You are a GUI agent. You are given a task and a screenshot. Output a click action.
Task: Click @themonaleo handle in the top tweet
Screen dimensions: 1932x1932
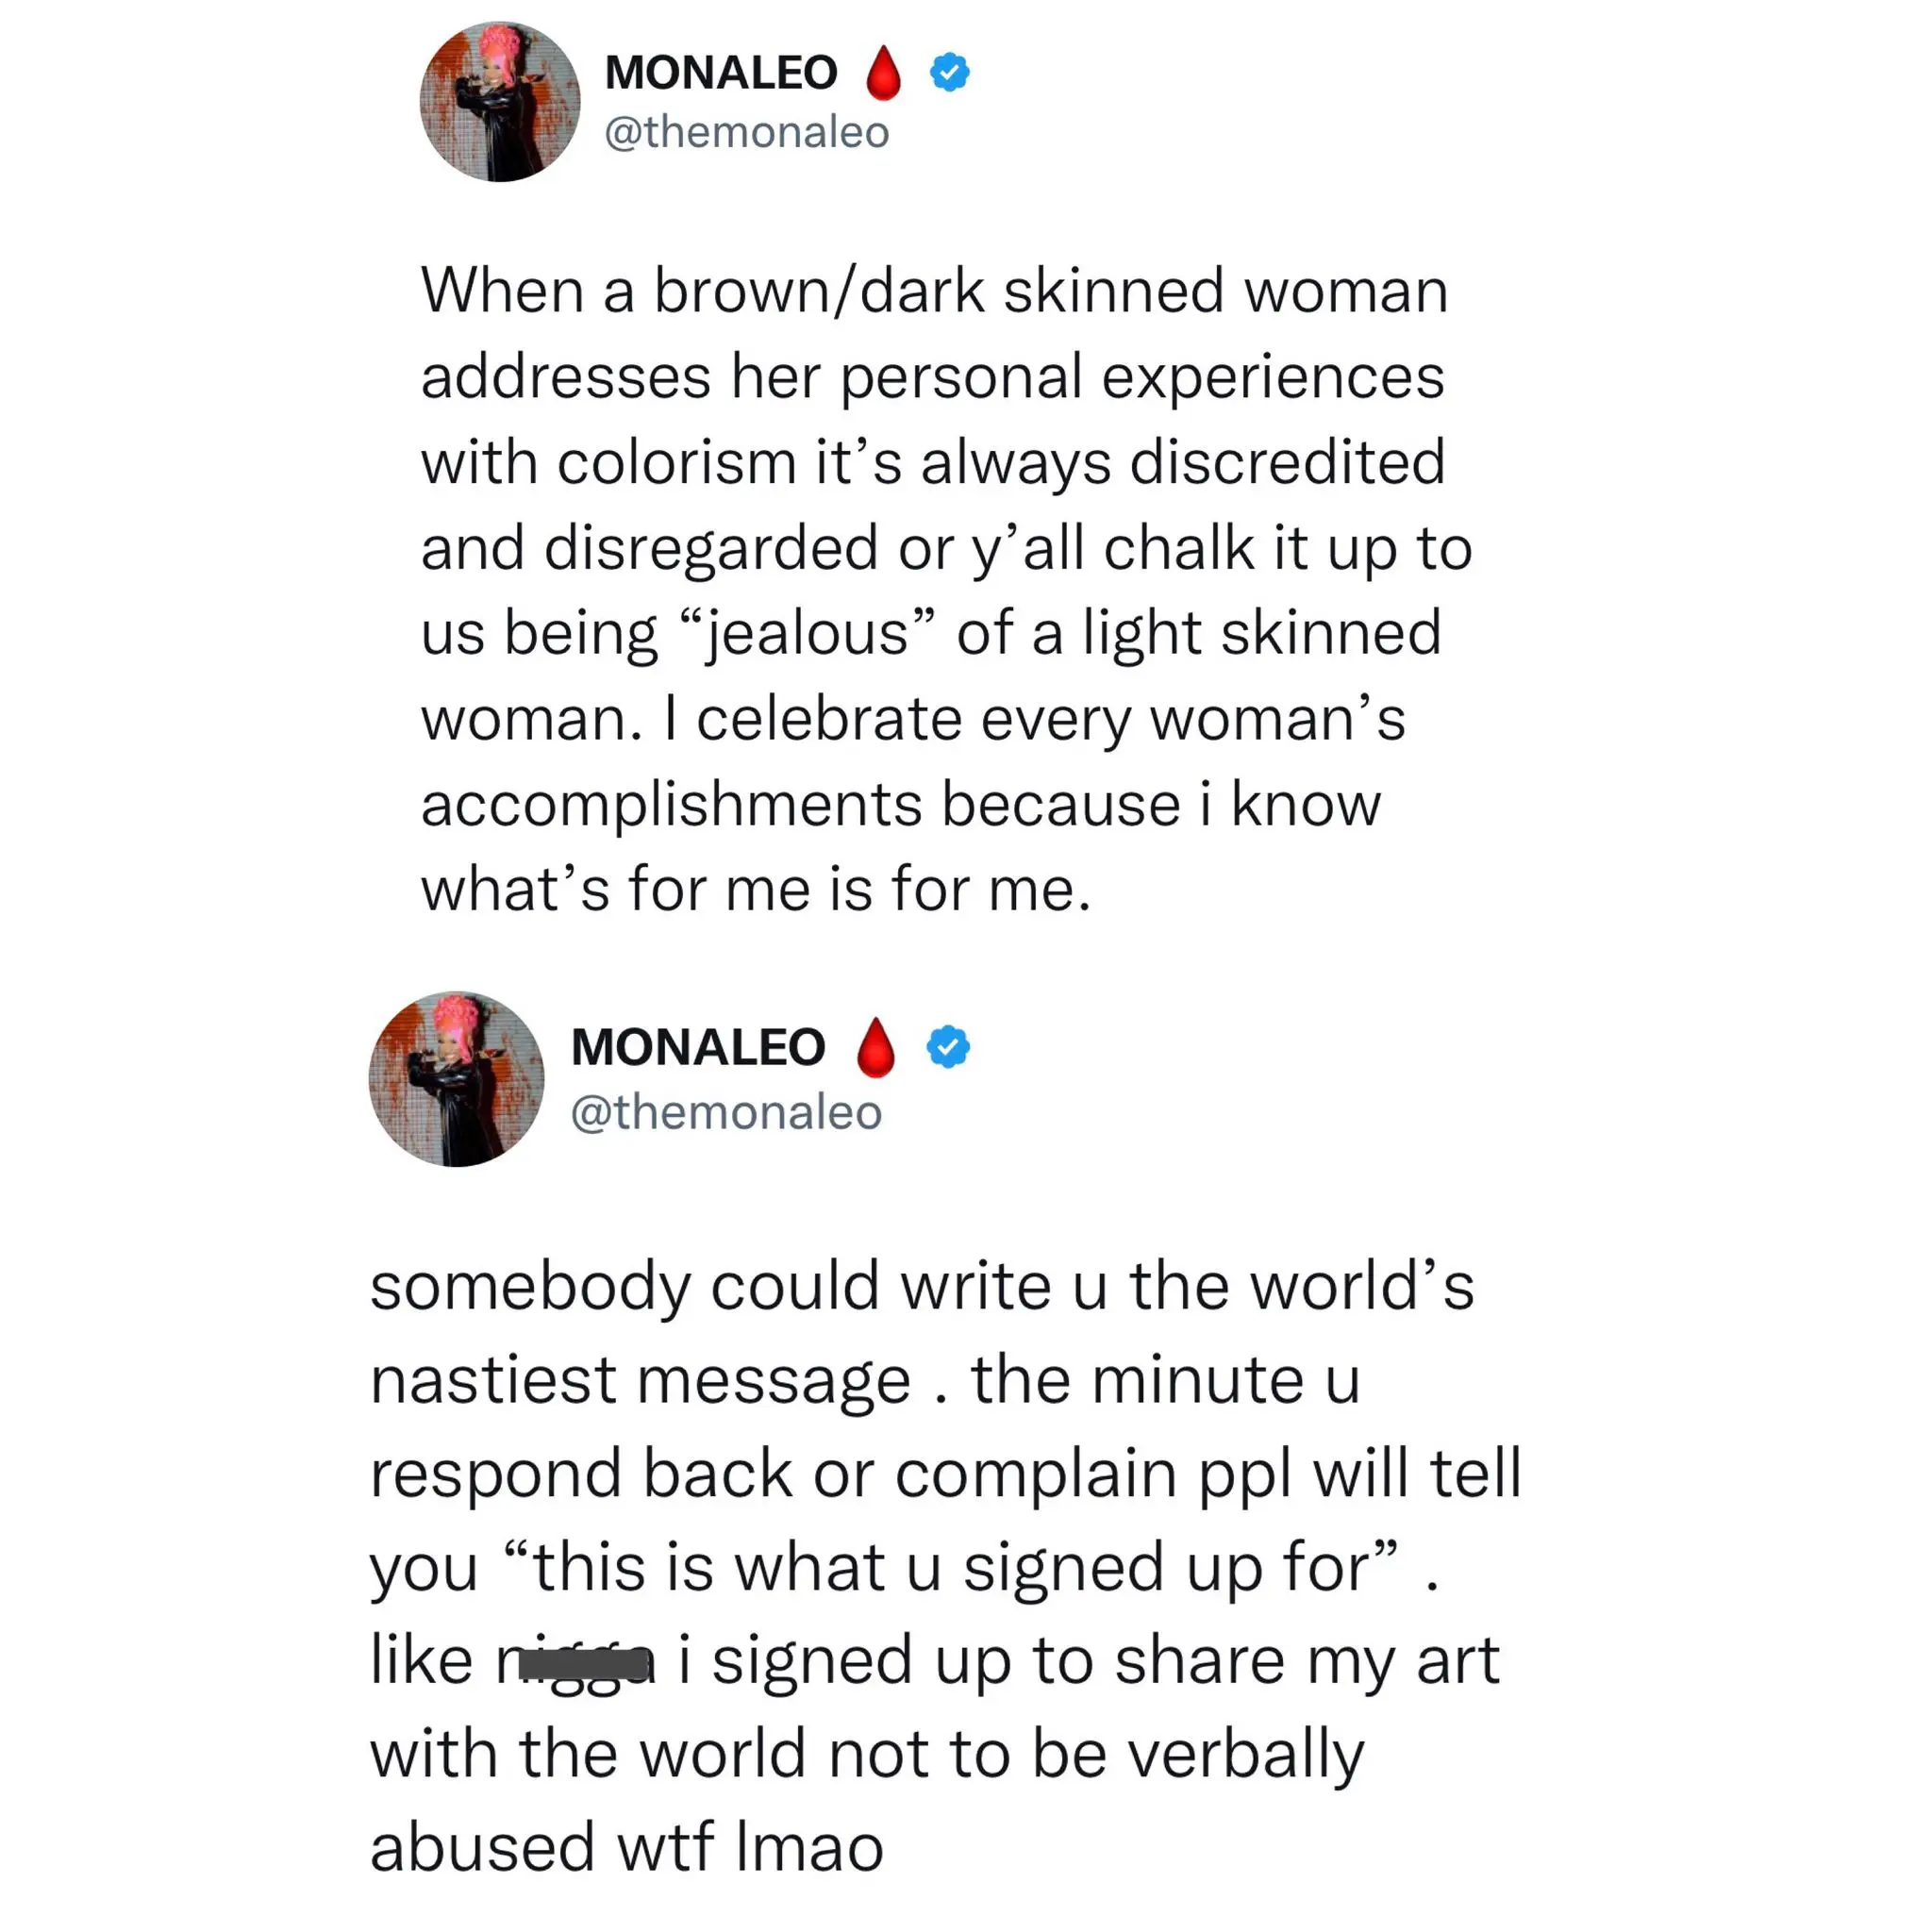(746, 132)
